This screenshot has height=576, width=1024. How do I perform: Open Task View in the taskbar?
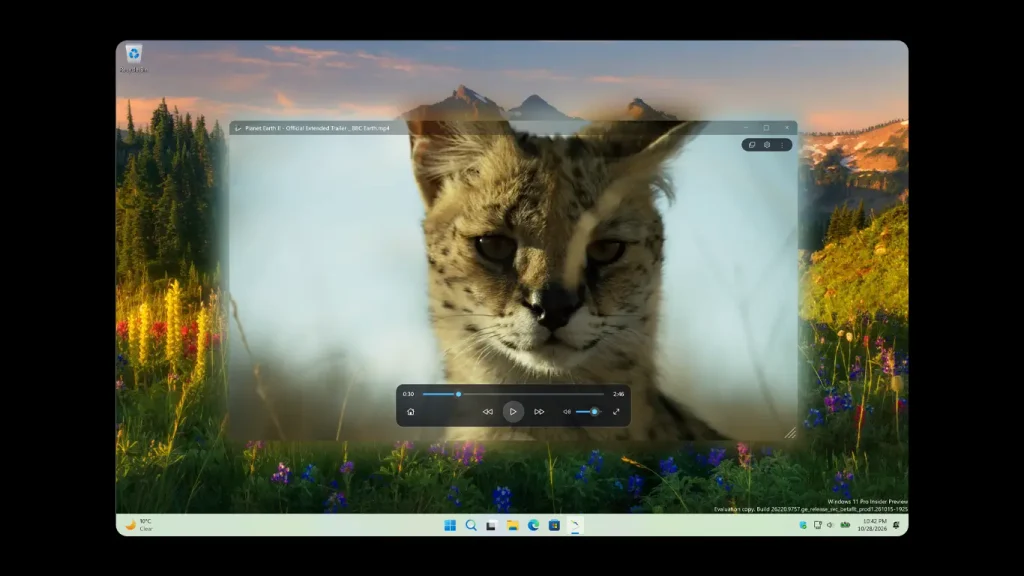(491, 526)
